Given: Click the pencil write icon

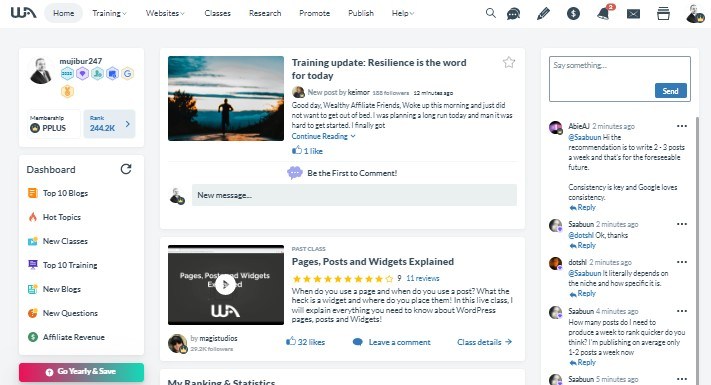Looking at the screenshot, I should [x=543, y=14].
